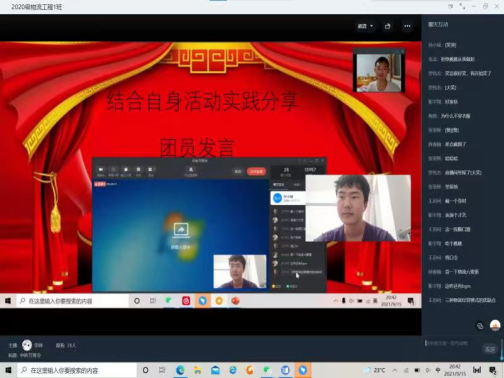
Task: Click the send button for chat message
Action: (490, 349)
